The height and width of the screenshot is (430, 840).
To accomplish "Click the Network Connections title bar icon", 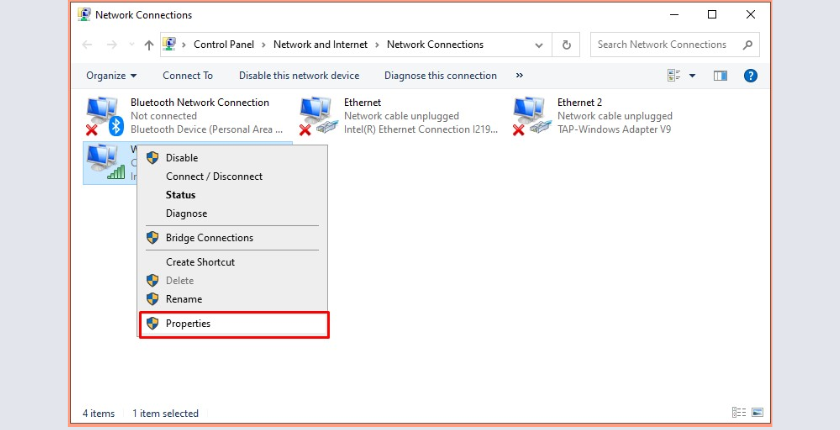I will (84, 14).
